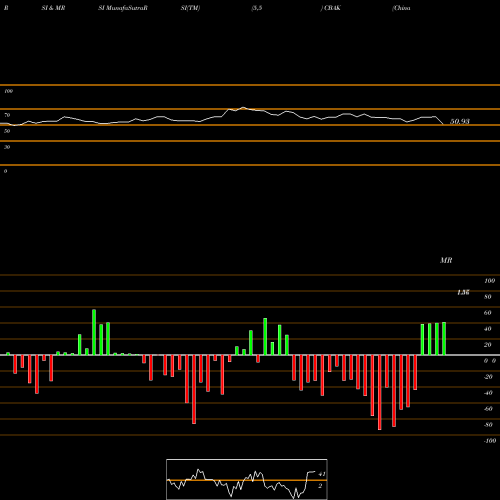Click the '(China' header text
Viewport: 500px width, 500px height.
(x=401, y=8)
